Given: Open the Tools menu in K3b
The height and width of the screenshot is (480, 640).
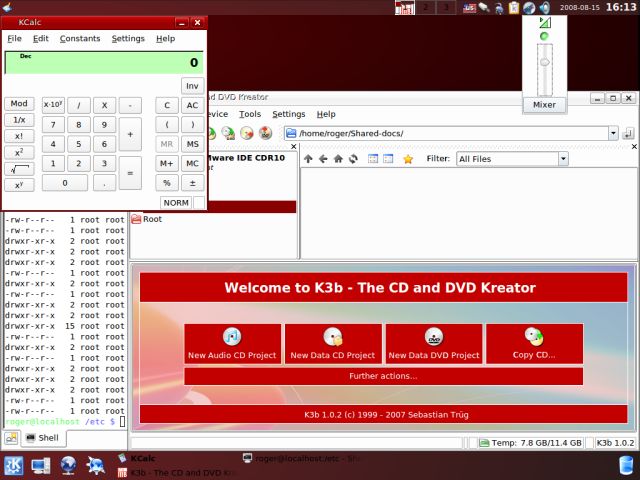Looking at the screenshot, I should [250, 114].
